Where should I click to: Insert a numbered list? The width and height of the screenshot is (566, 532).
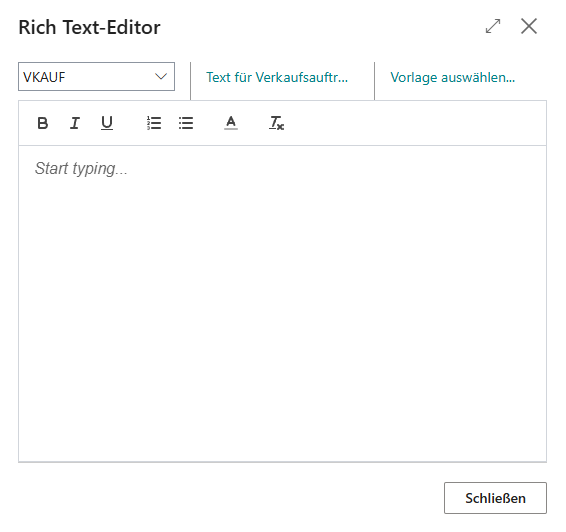(154, 123)
